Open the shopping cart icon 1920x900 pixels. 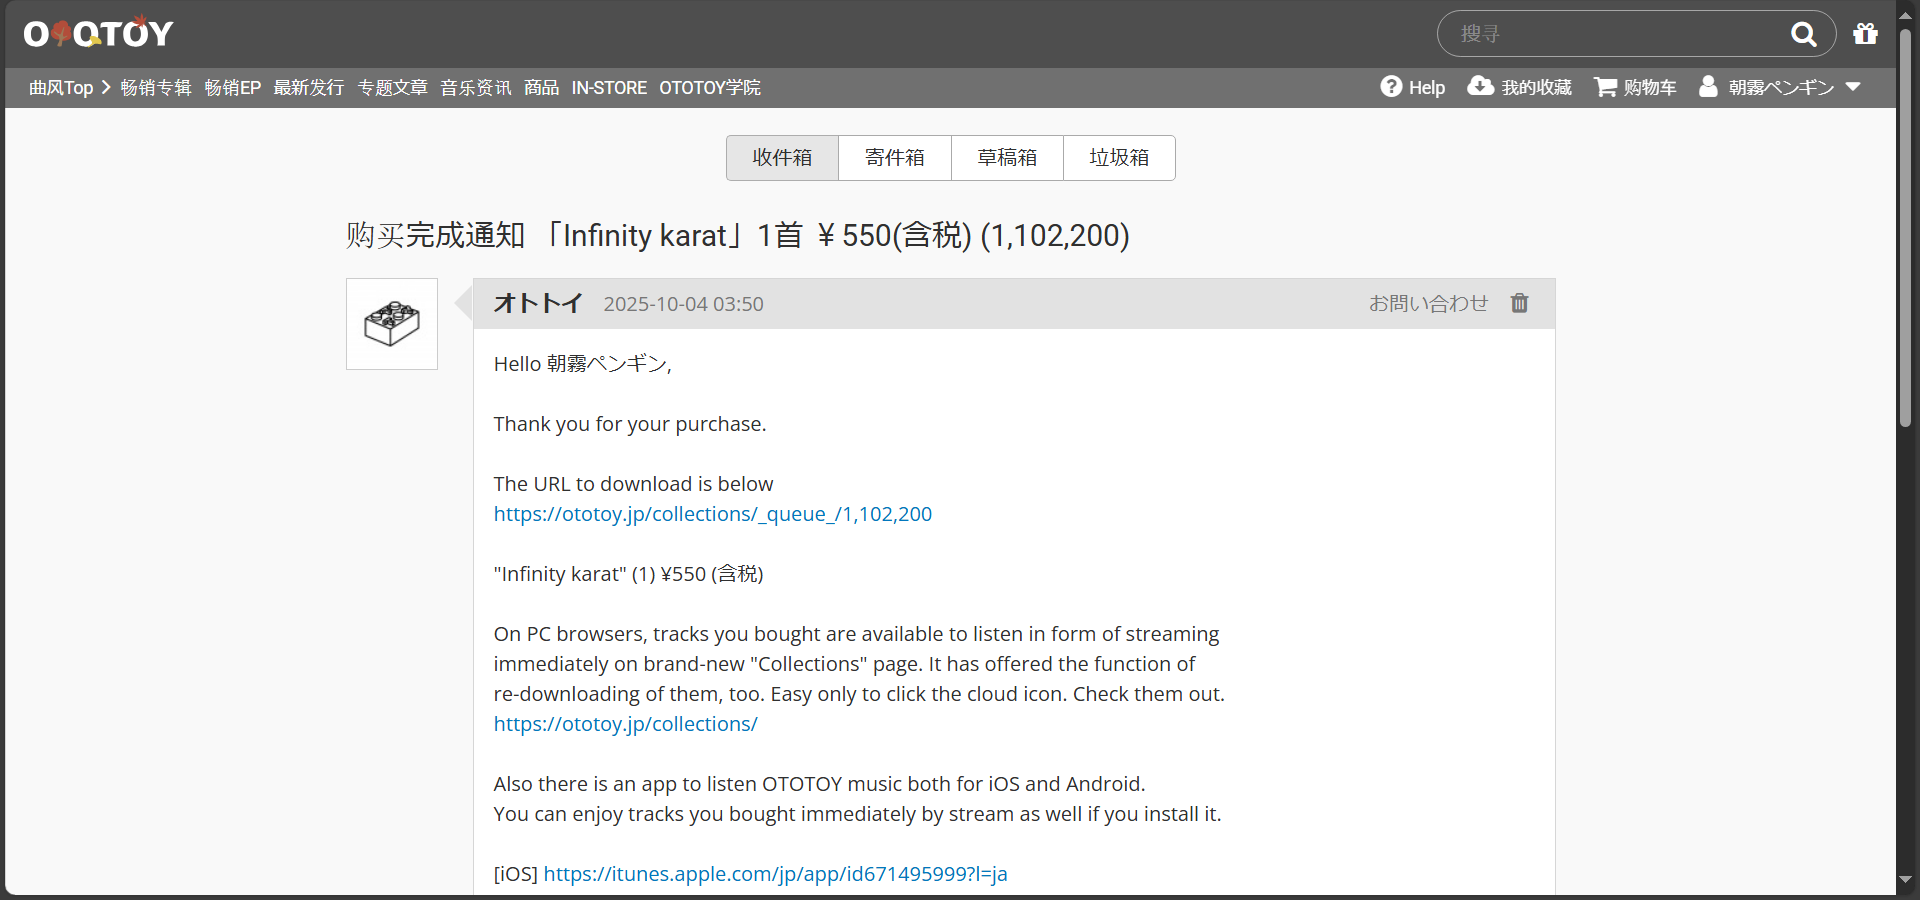pyautogui.click(x=1605, y=87)
